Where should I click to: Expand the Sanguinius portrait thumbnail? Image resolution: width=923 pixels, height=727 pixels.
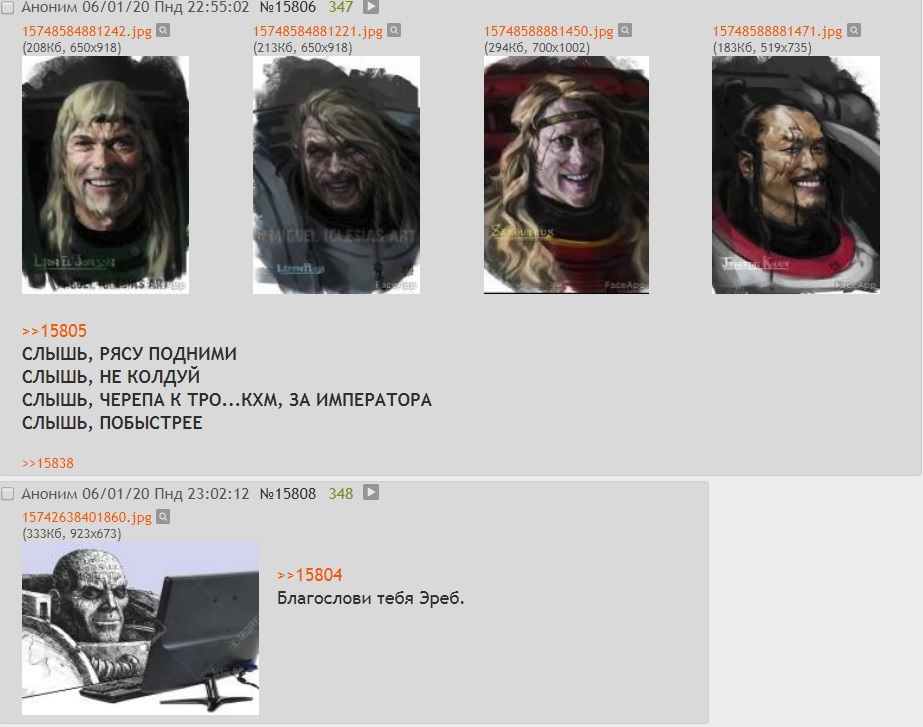[x=566, y=175]
